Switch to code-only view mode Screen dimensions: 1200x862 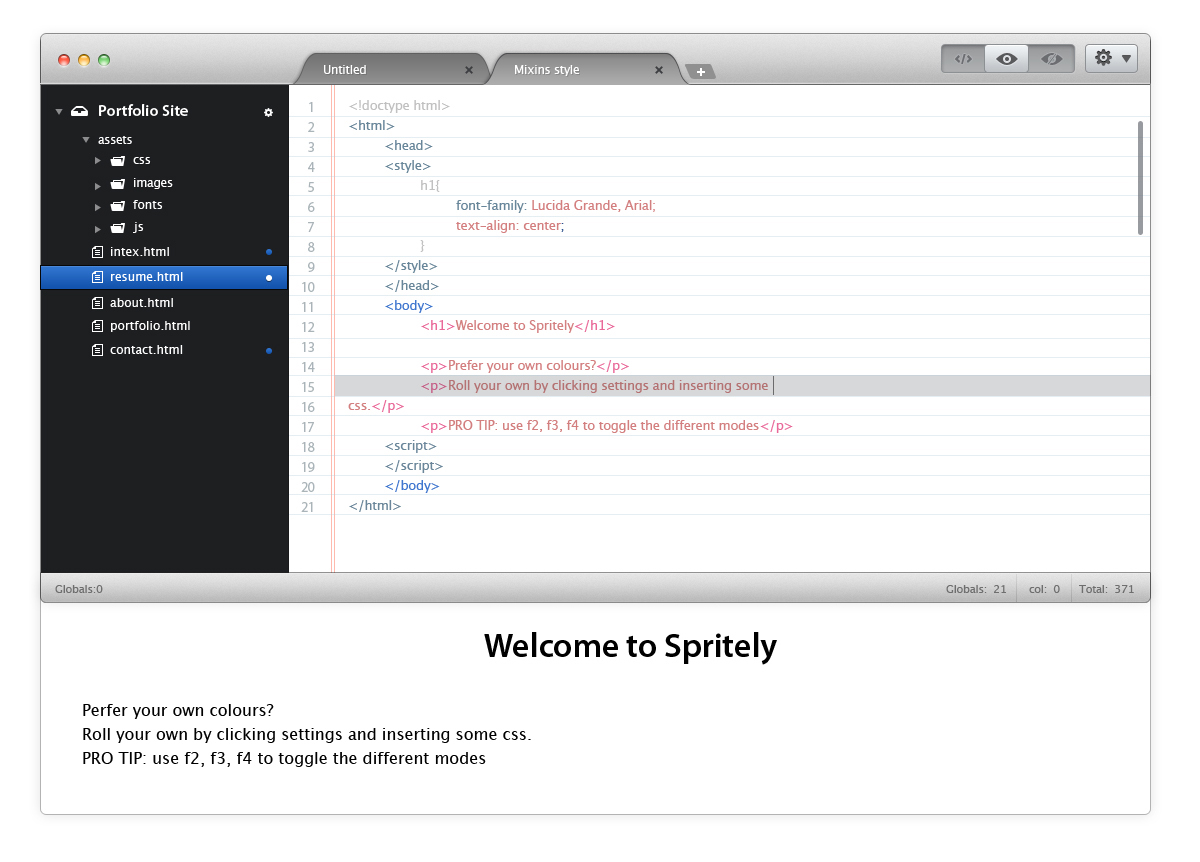[963, 59]
